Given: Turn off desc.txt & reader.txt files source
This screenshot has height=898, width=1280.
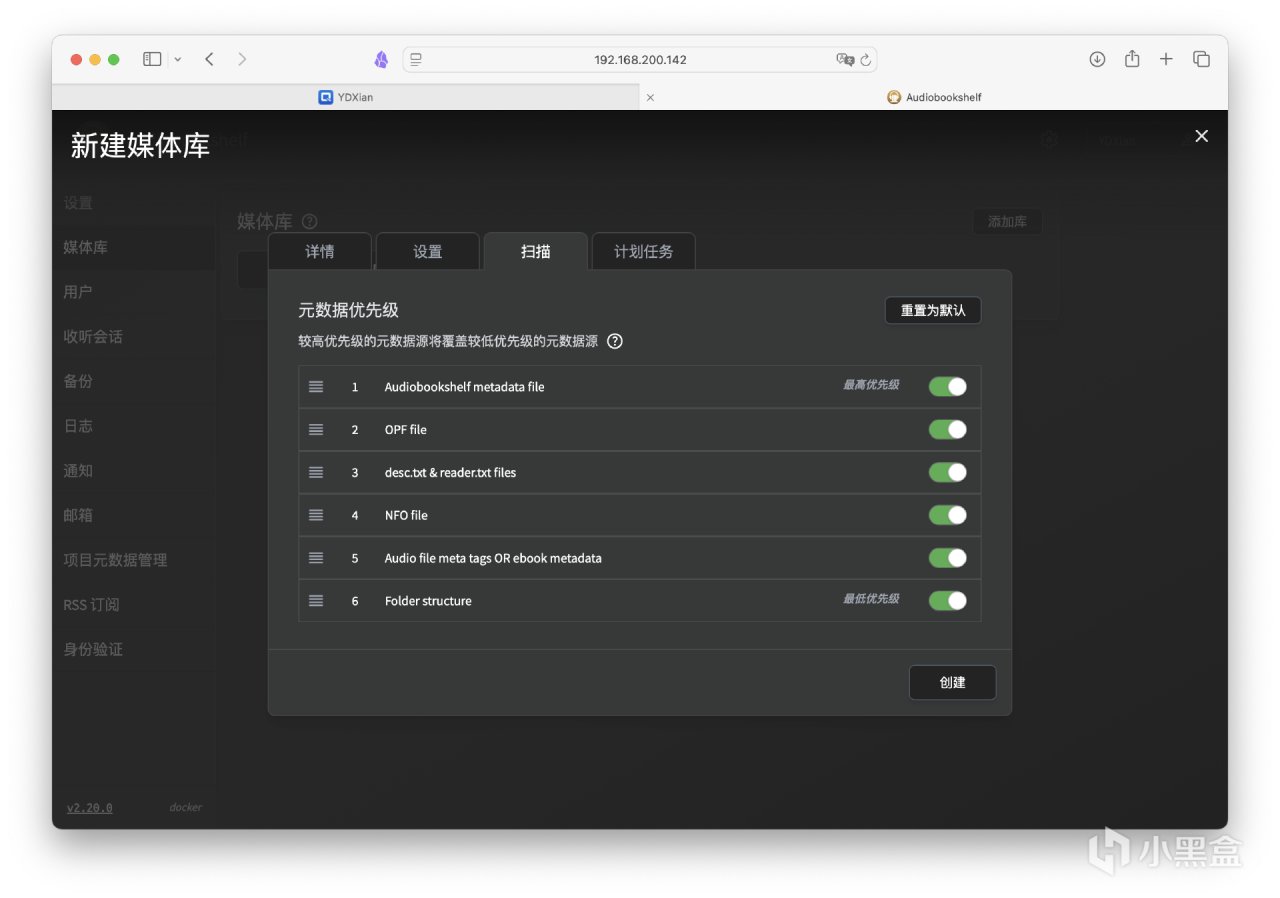Looking at the screenshot, I should pyautogui.click(x=948, y=473).
